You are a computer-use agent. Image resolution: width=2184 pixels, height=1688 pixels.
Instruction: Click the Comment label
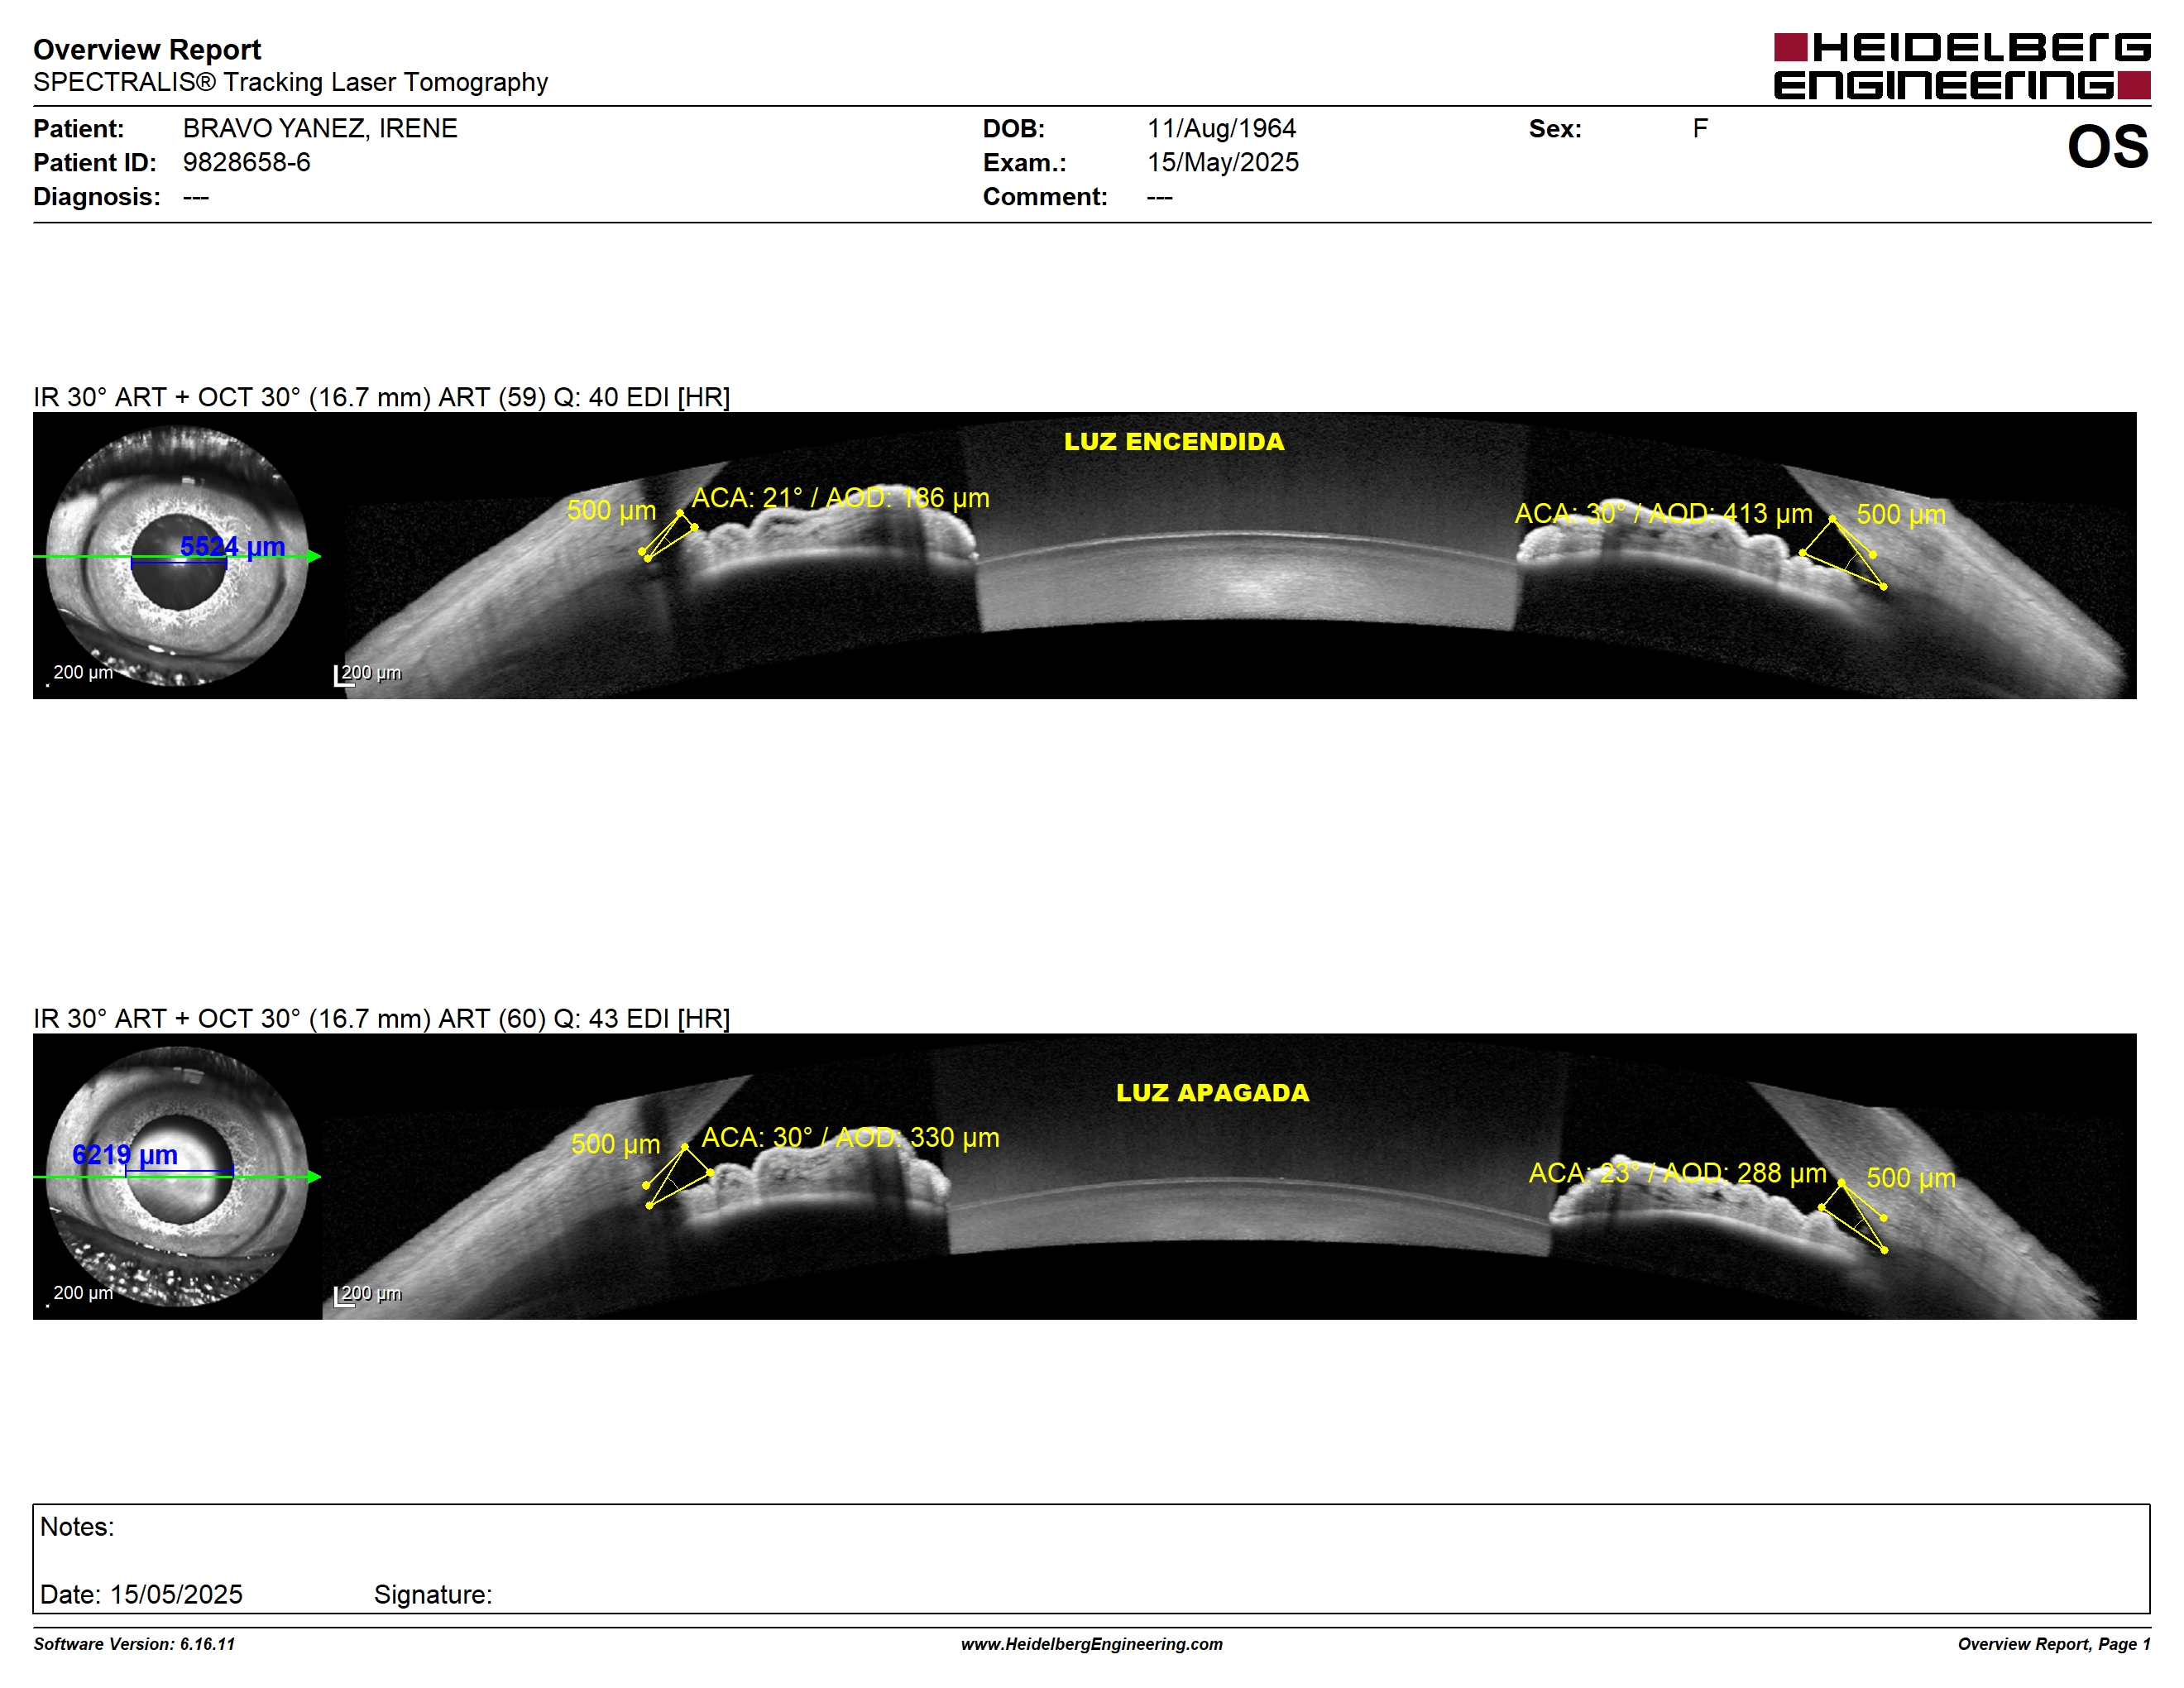click(x=1045, y=196)
